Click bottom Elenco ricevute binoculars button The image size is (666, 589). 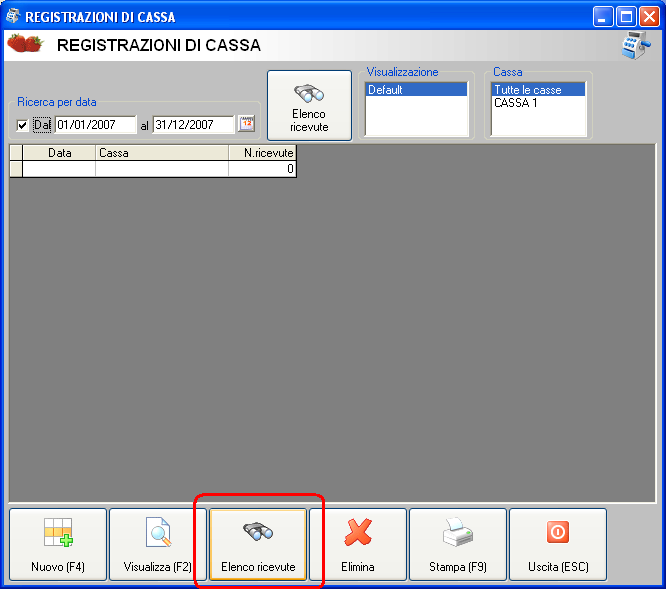pos(258,544)
